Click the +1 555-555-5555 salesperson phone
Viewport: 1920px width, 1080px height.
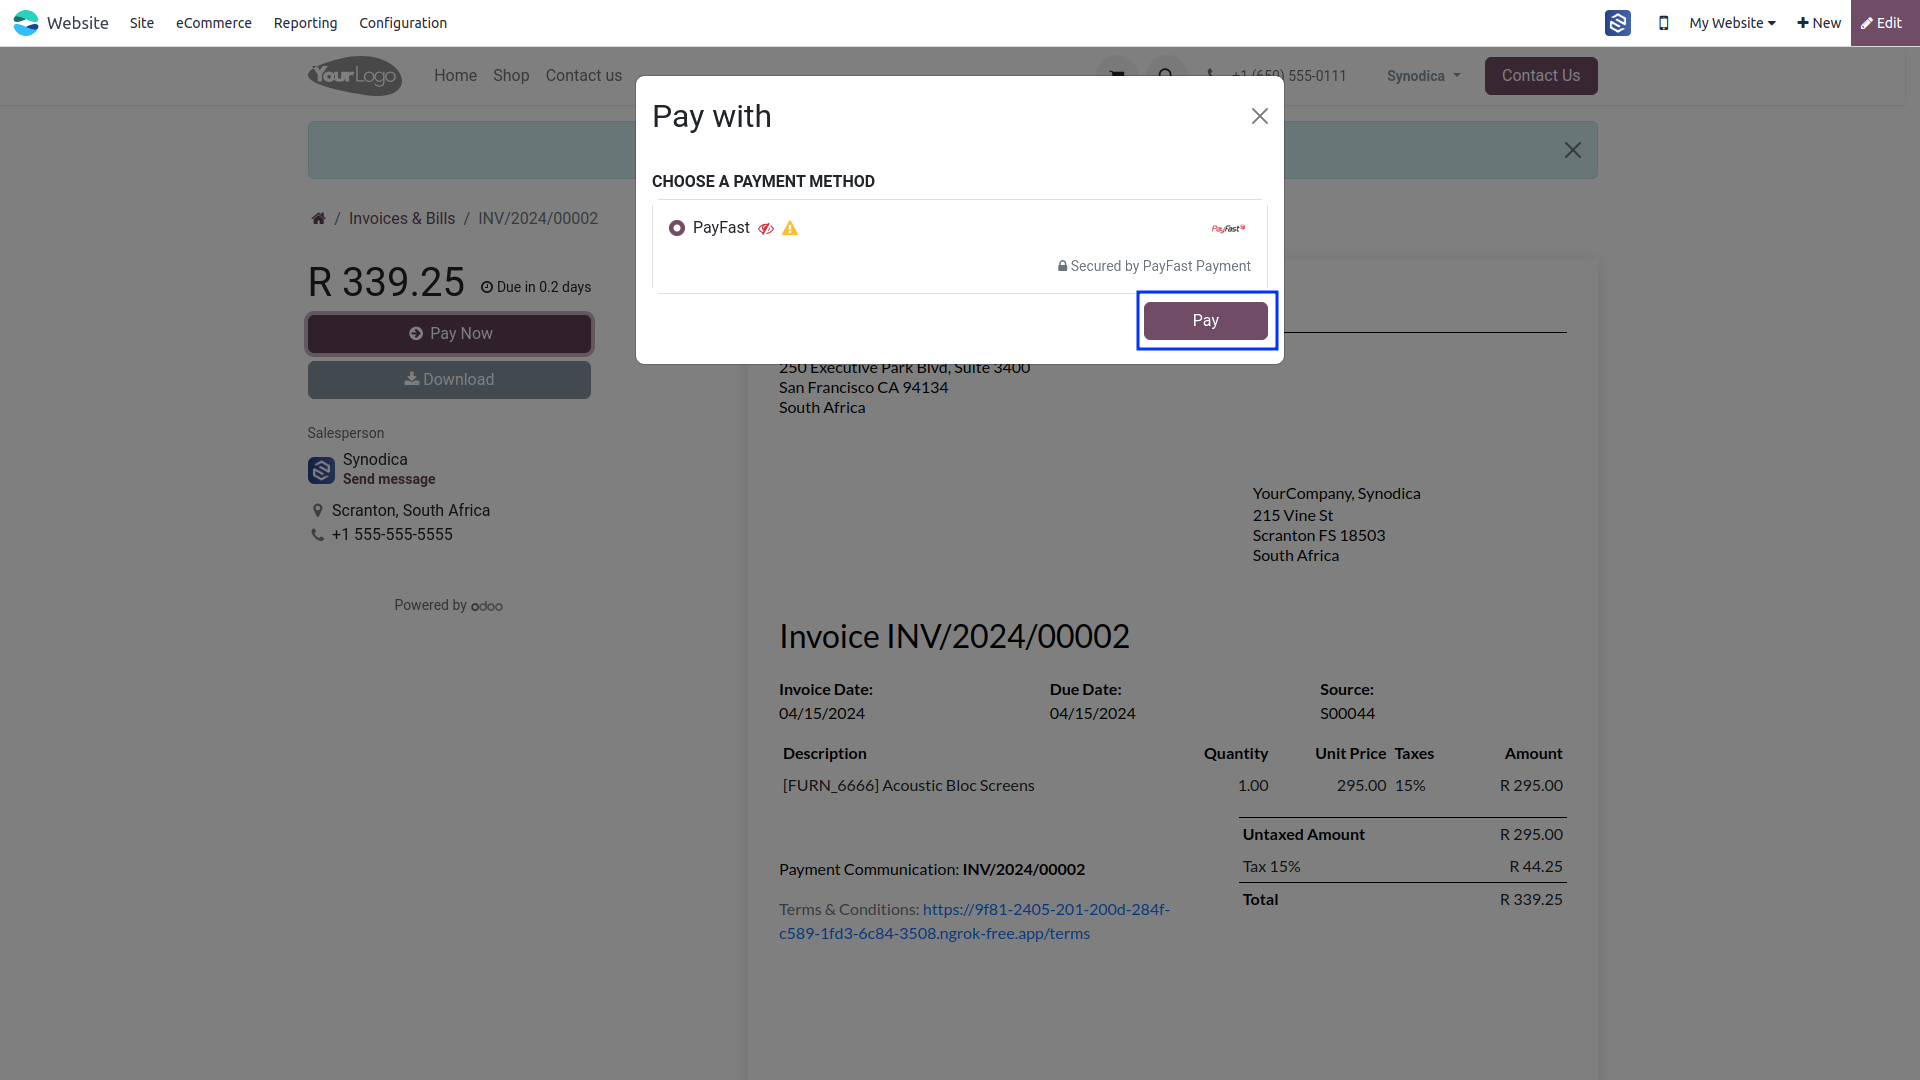point(392,535)
